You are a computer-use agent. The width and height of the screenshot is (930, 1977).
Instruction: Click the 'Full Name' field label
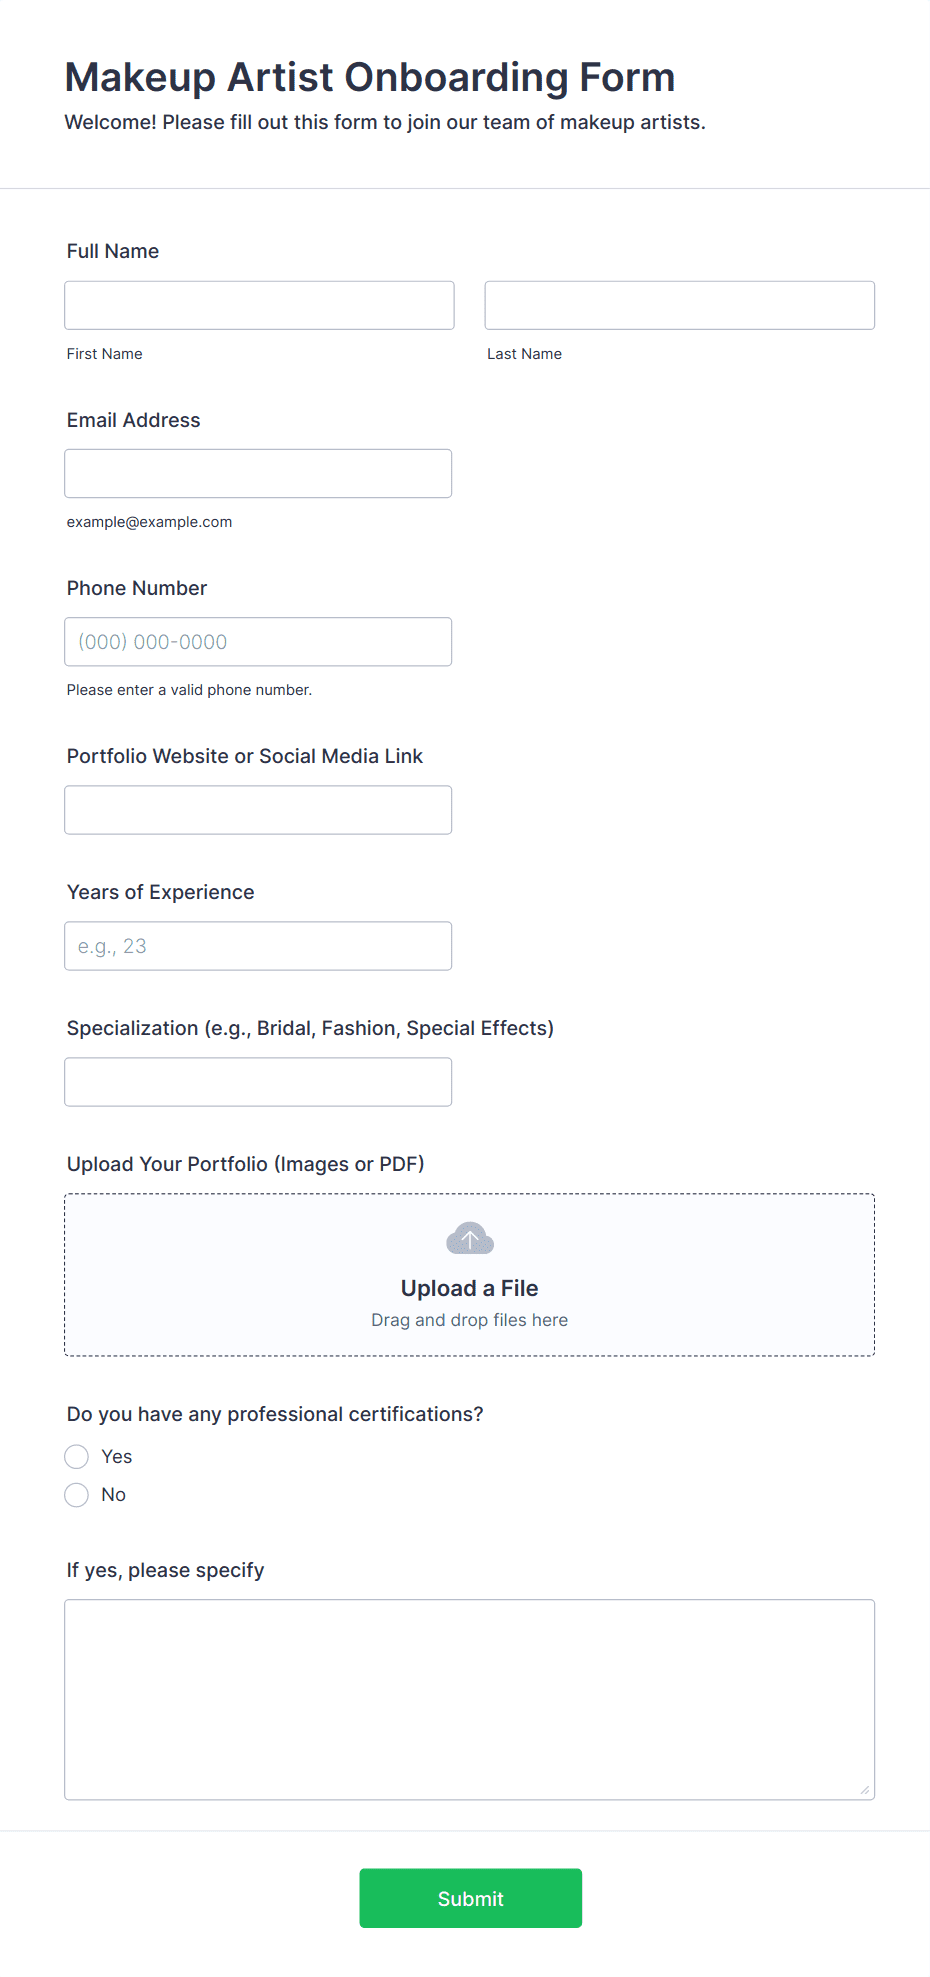tap(113, 251)
